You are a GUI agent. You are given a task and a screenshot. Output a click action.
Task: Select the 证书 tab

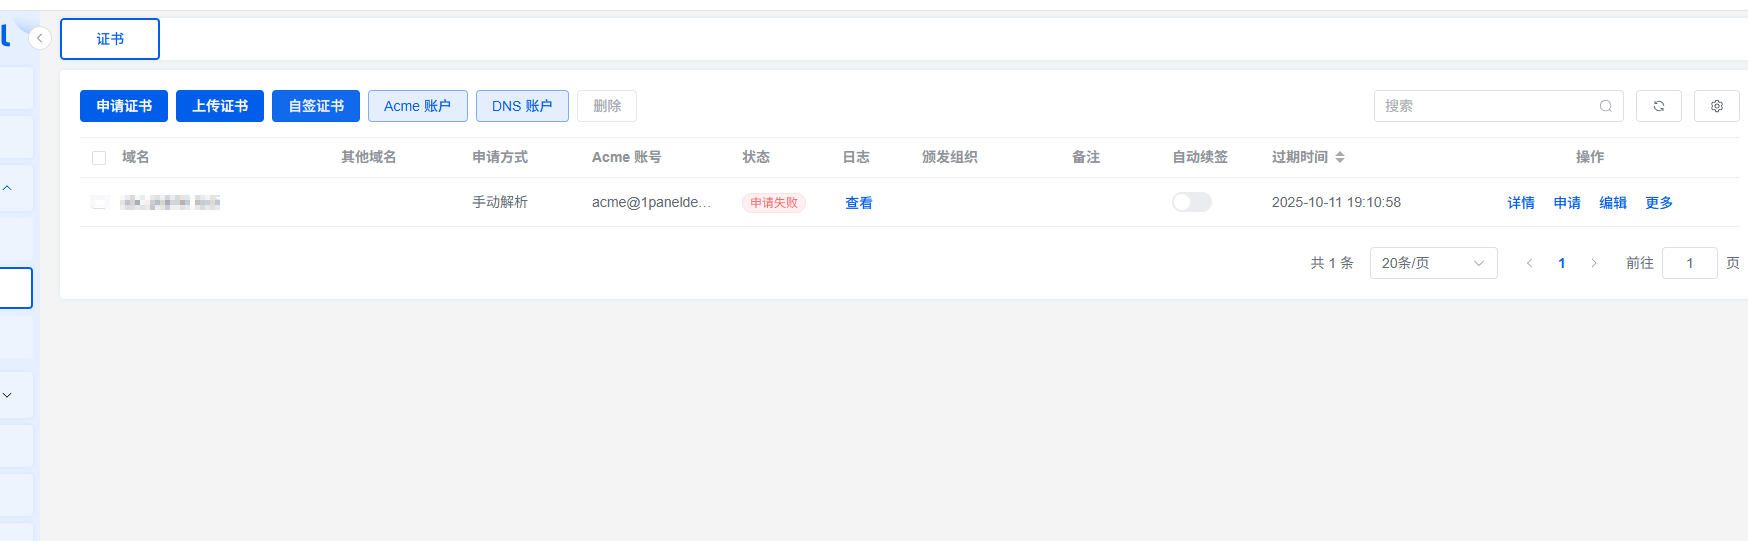point(110,39)
